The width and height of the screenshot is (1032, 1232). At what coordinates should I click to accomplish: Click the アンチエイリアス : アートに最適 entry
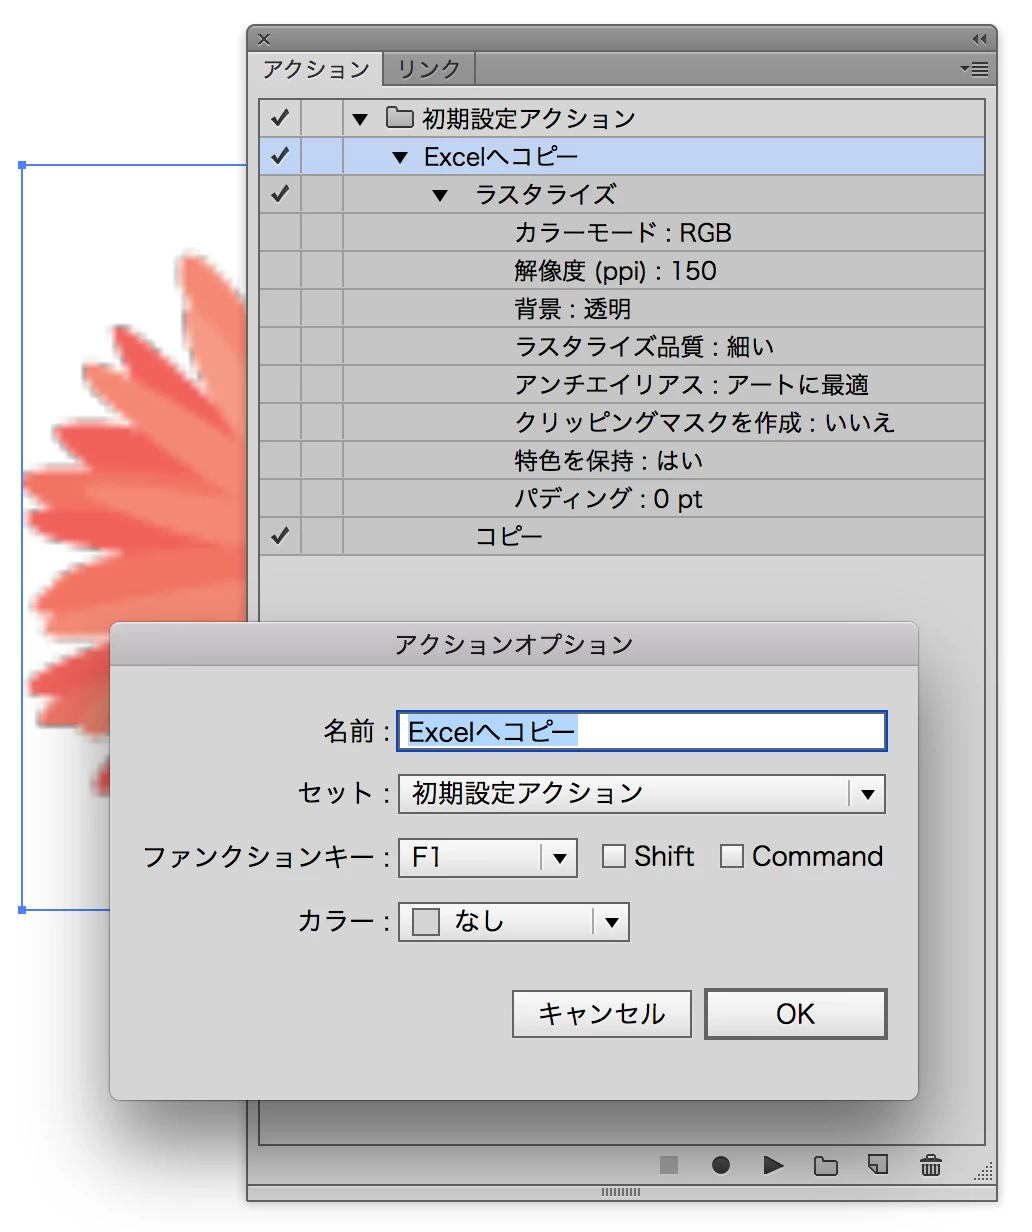click(692, 385)
